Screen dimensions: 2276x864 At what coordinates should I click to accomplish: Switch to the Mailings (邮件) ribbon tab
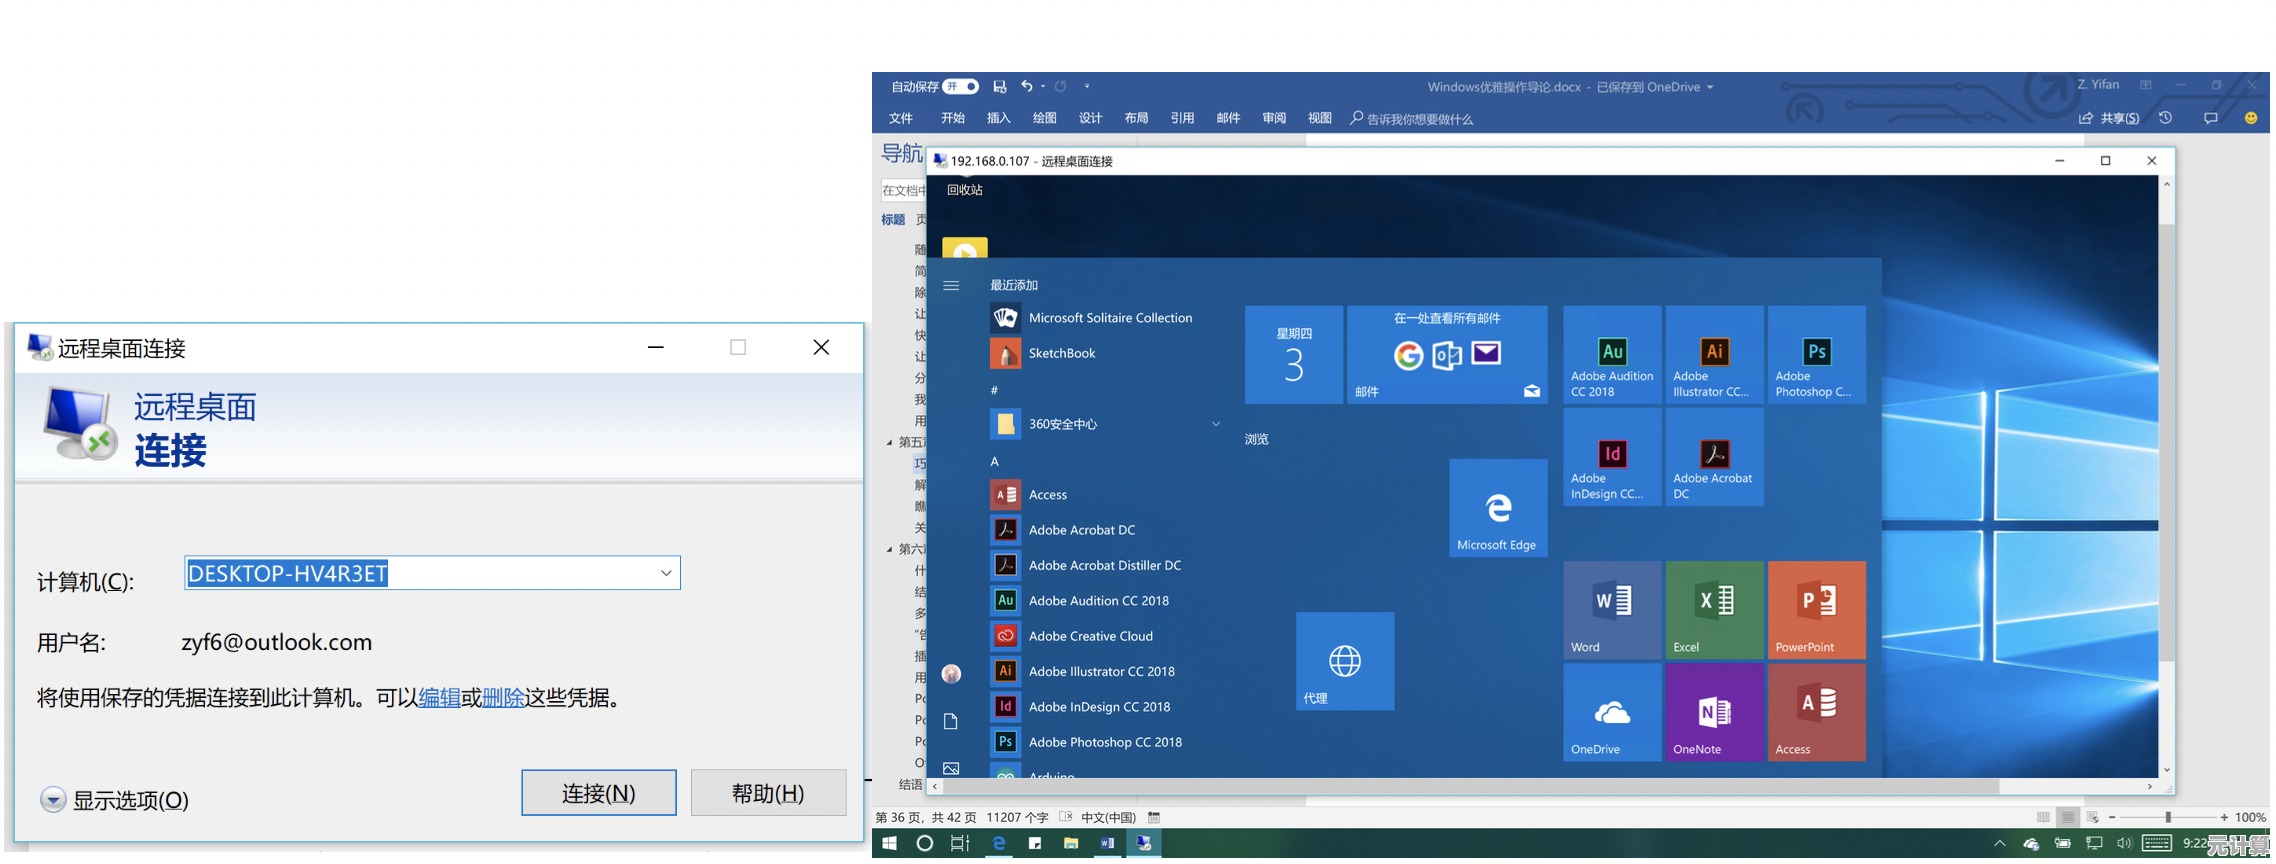(x=1228, y=118)
